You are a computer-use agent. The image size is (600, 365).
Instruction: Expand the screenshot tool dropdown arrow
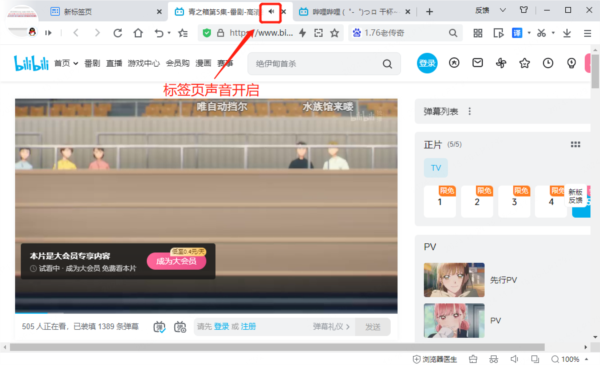pyautogui.click(x=553, y=33)
